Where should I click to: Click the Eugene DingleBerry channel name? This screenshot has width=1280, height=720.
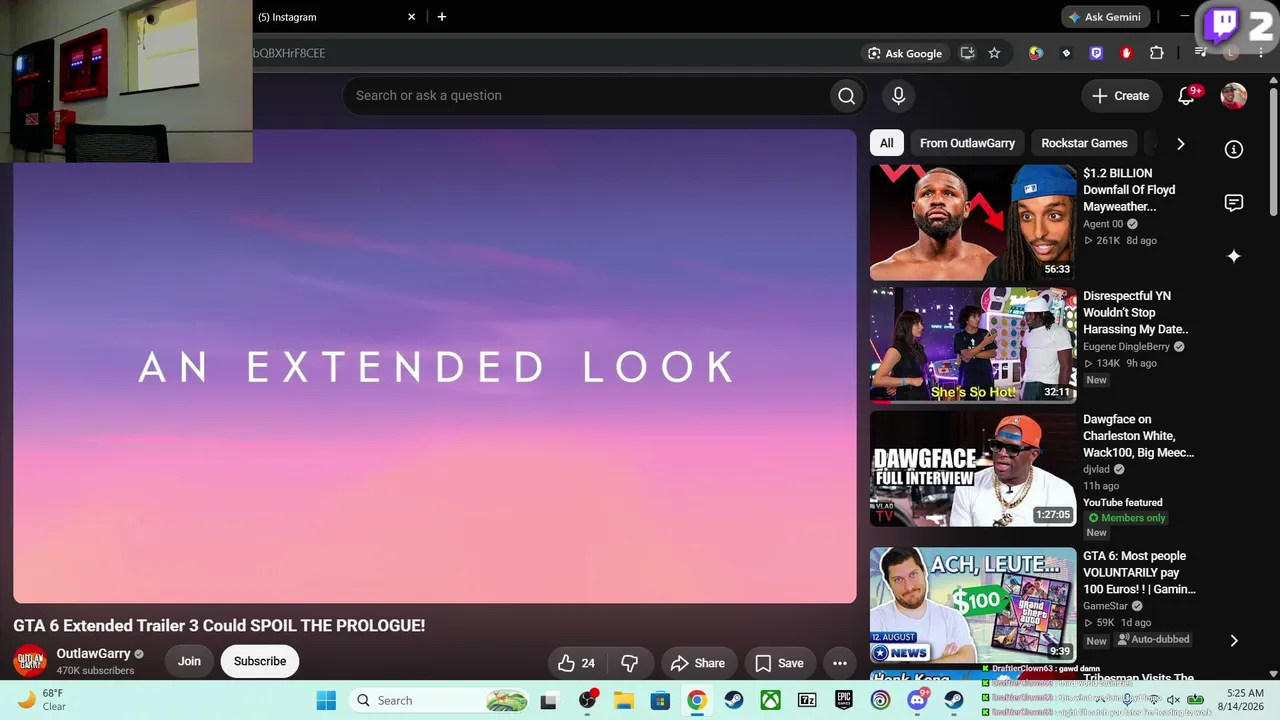1126,347
